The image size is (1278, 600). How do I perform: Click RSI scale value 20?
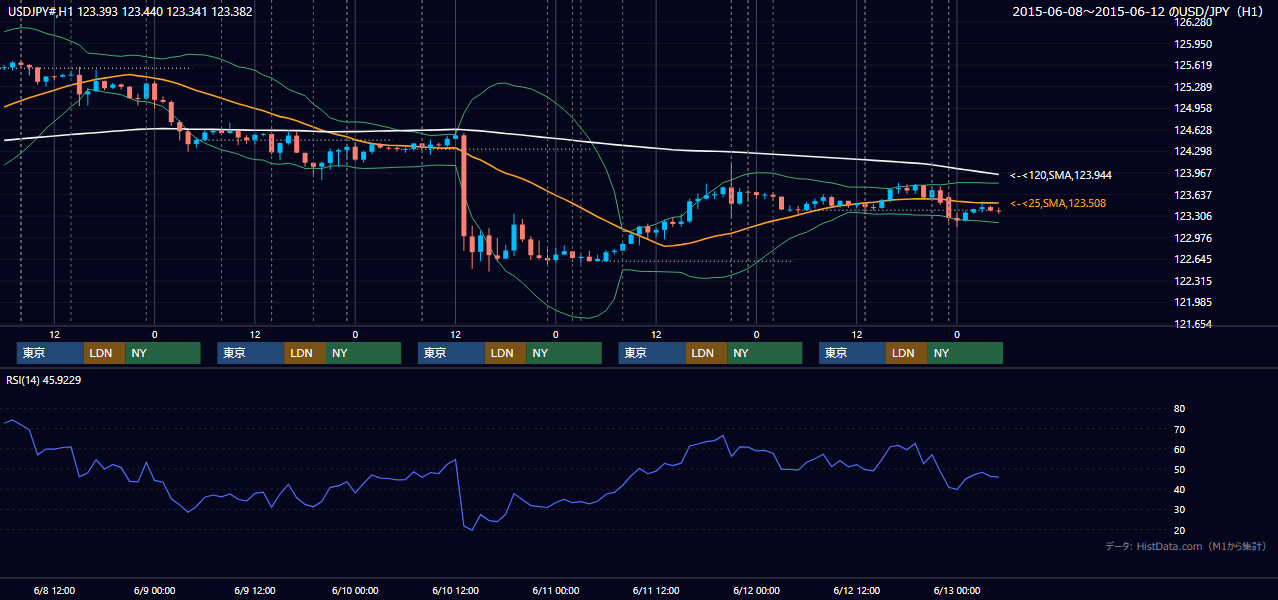tap(1180, 530)
